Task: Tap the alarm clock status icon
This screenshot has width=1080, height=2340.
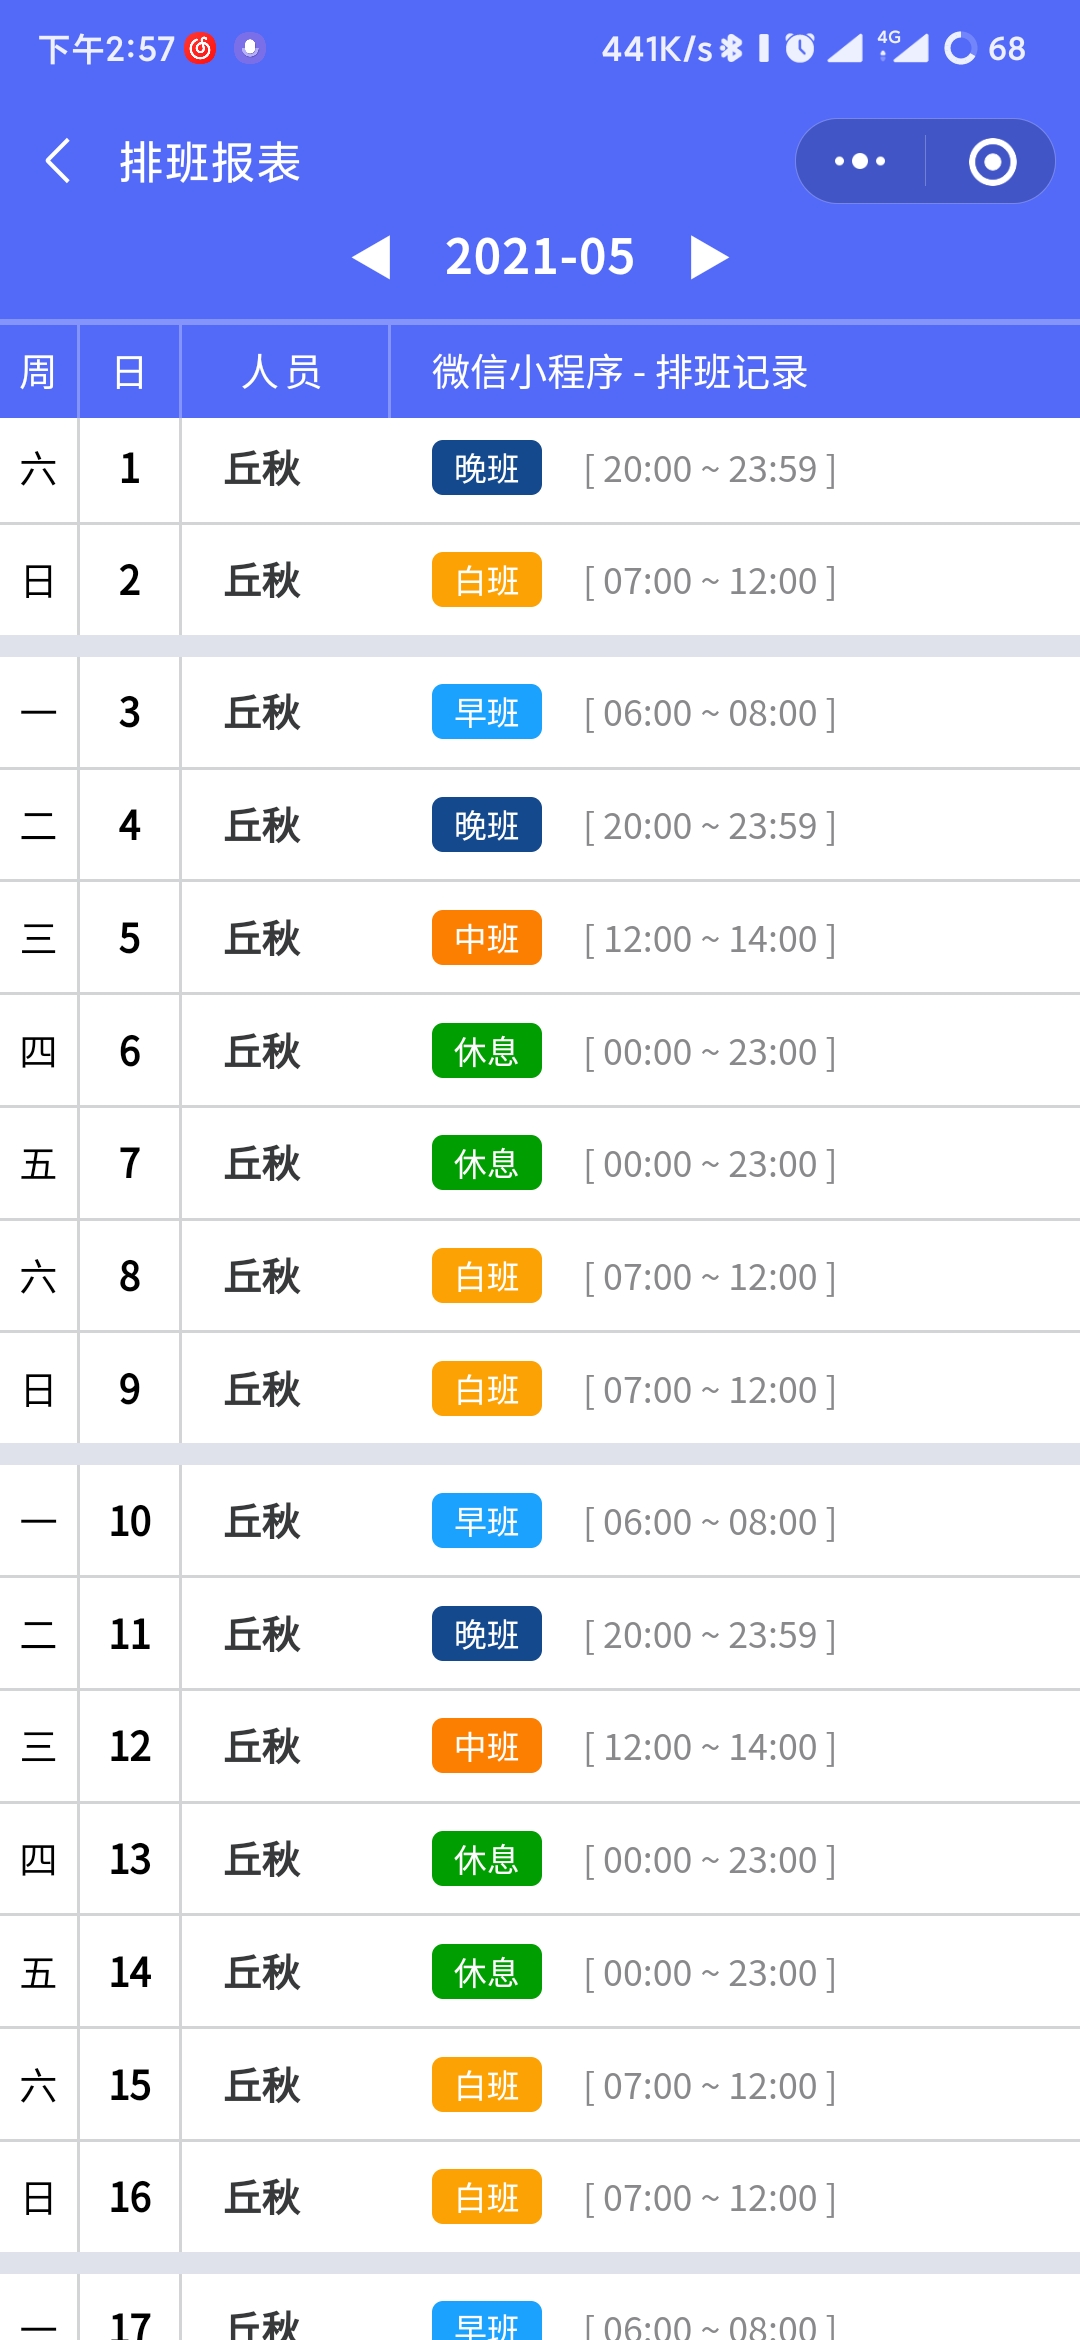Action: coord(800,48)
